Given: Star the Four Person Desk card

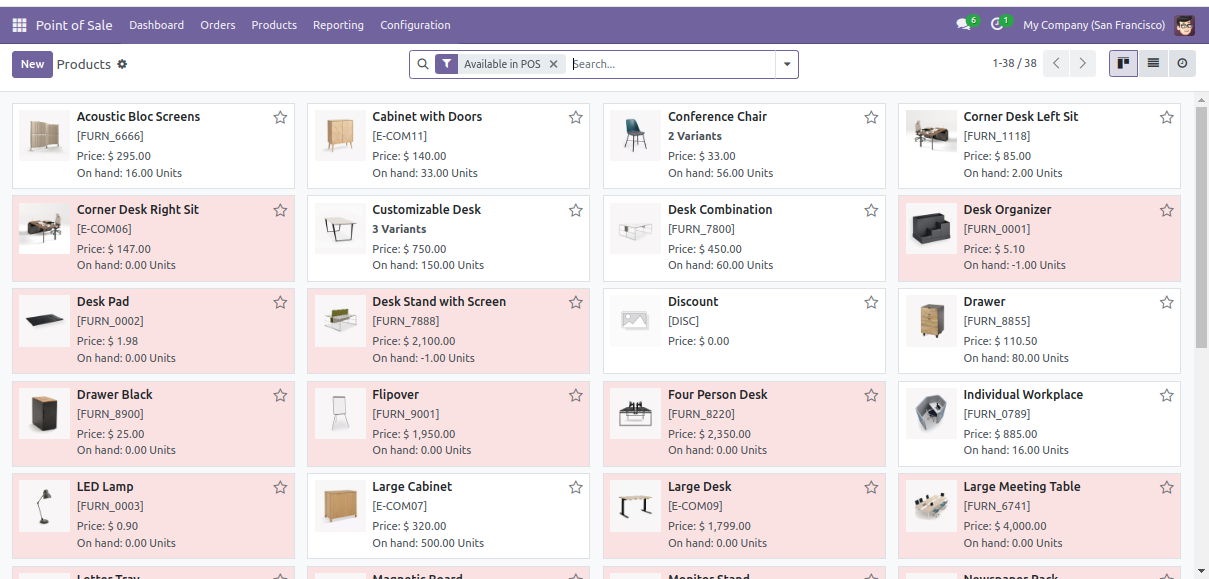Looking at the screenshot, I should pos(871,395).
